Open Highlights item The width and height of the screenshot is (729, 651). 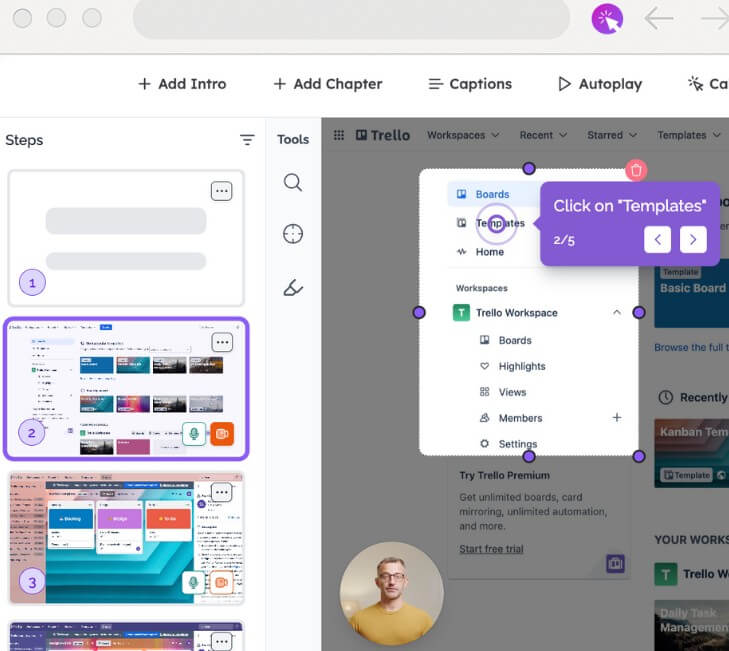tap(512, 366)
